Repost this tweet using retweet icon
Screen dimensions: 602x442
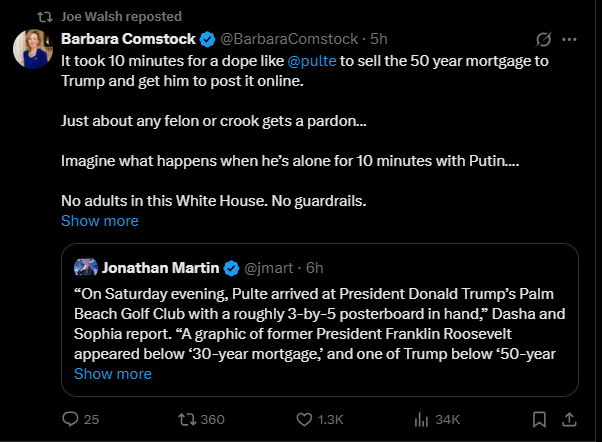[188, 419]
